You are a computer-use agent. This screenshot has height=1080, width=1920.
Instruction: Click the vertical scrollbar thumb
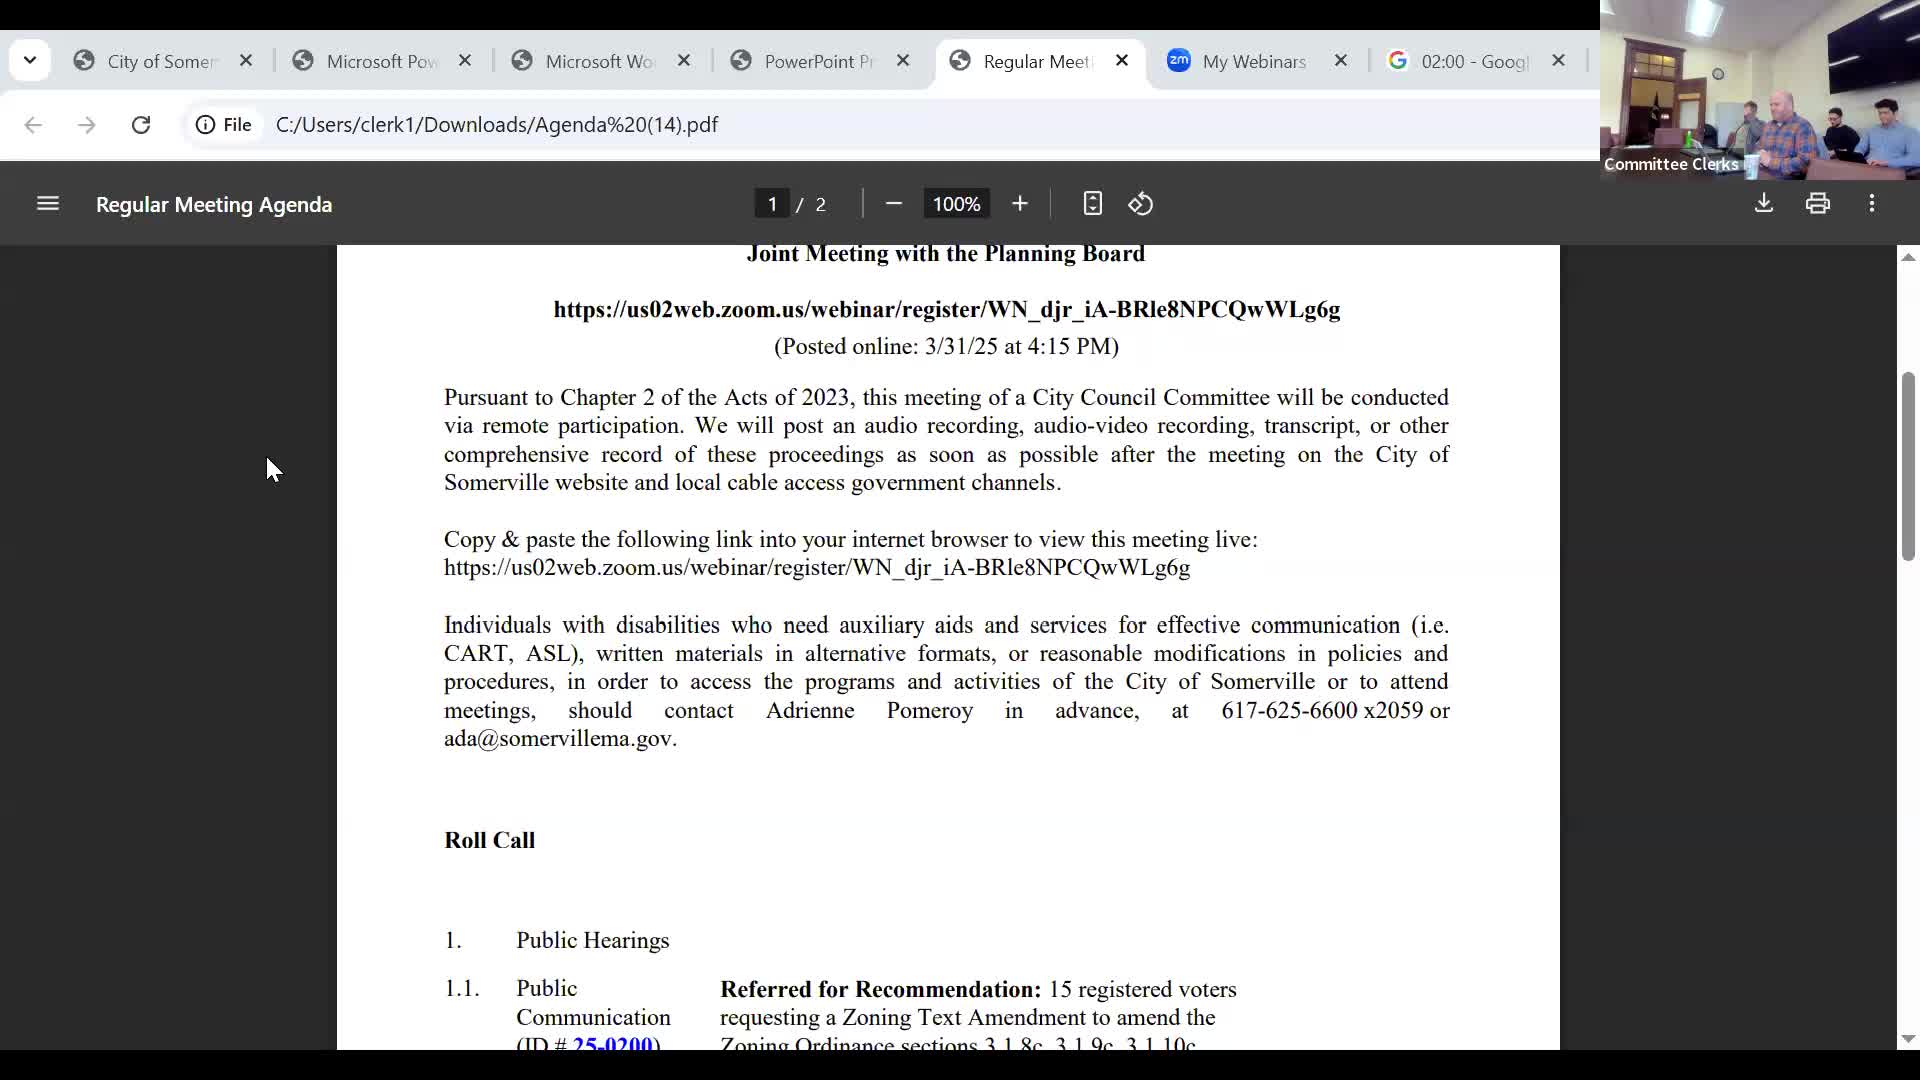point(1908,465)
